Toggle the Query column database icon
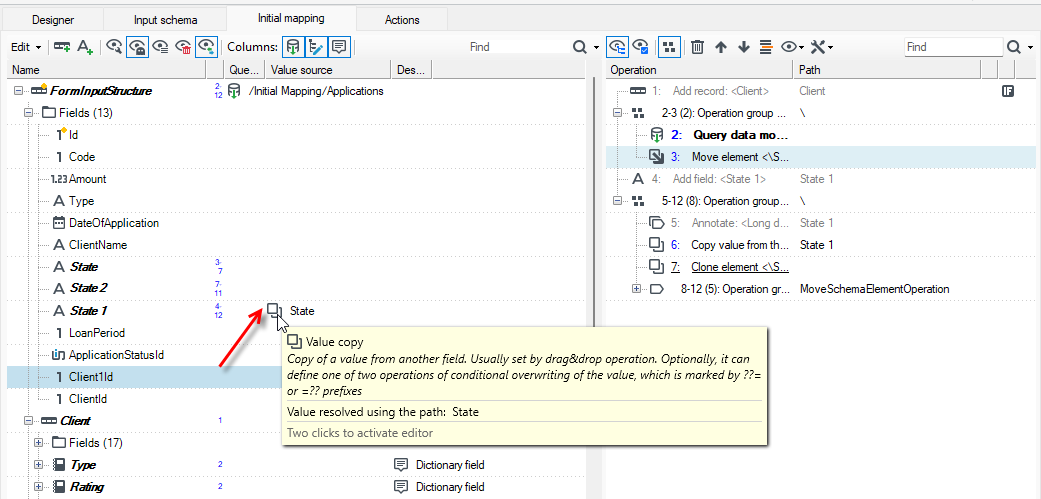Screen dimensions: 1041x499 point(292,47)
